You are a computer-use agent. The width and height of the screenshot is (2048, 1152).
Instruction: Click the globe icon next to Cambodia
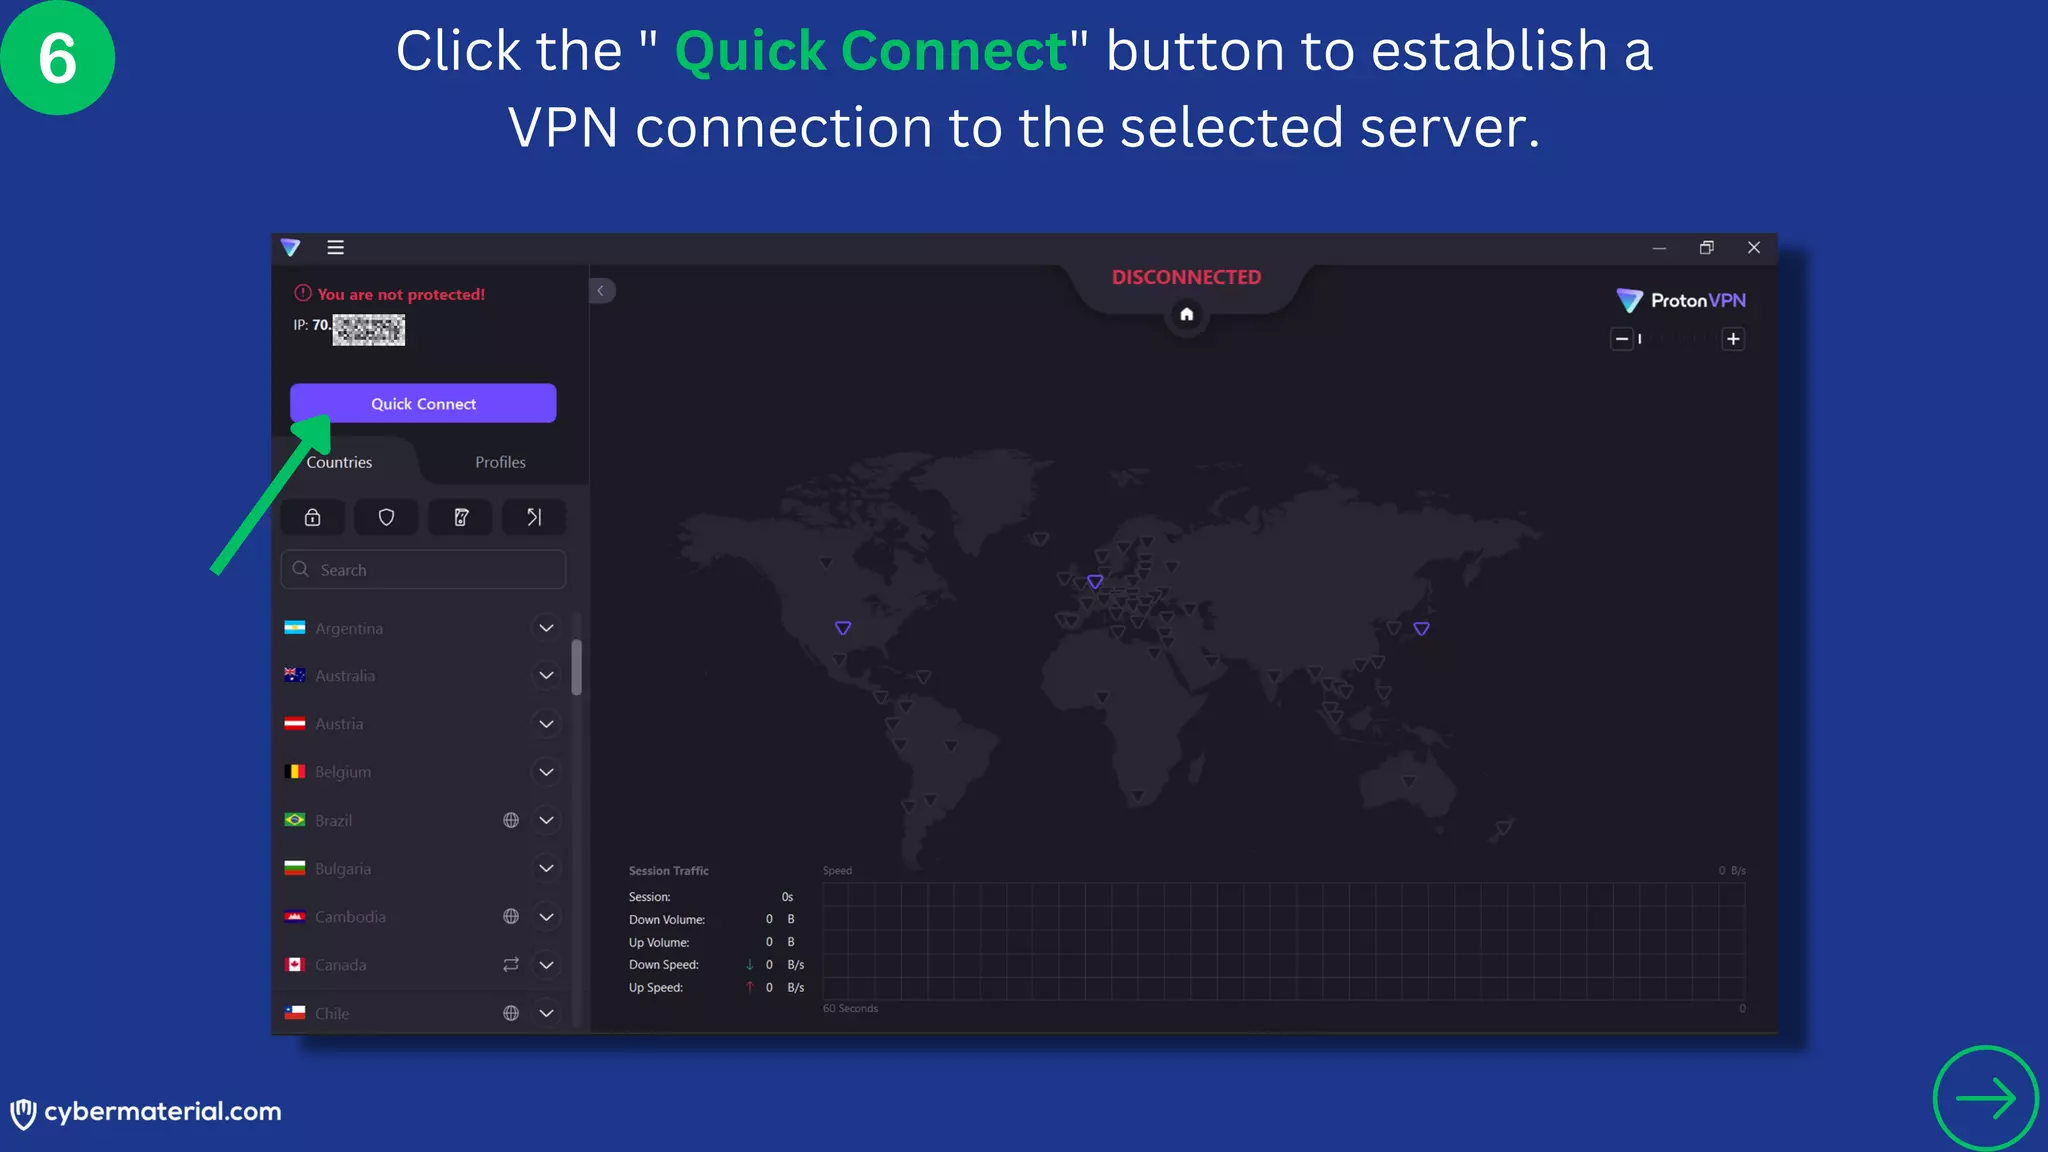[511, 917]
